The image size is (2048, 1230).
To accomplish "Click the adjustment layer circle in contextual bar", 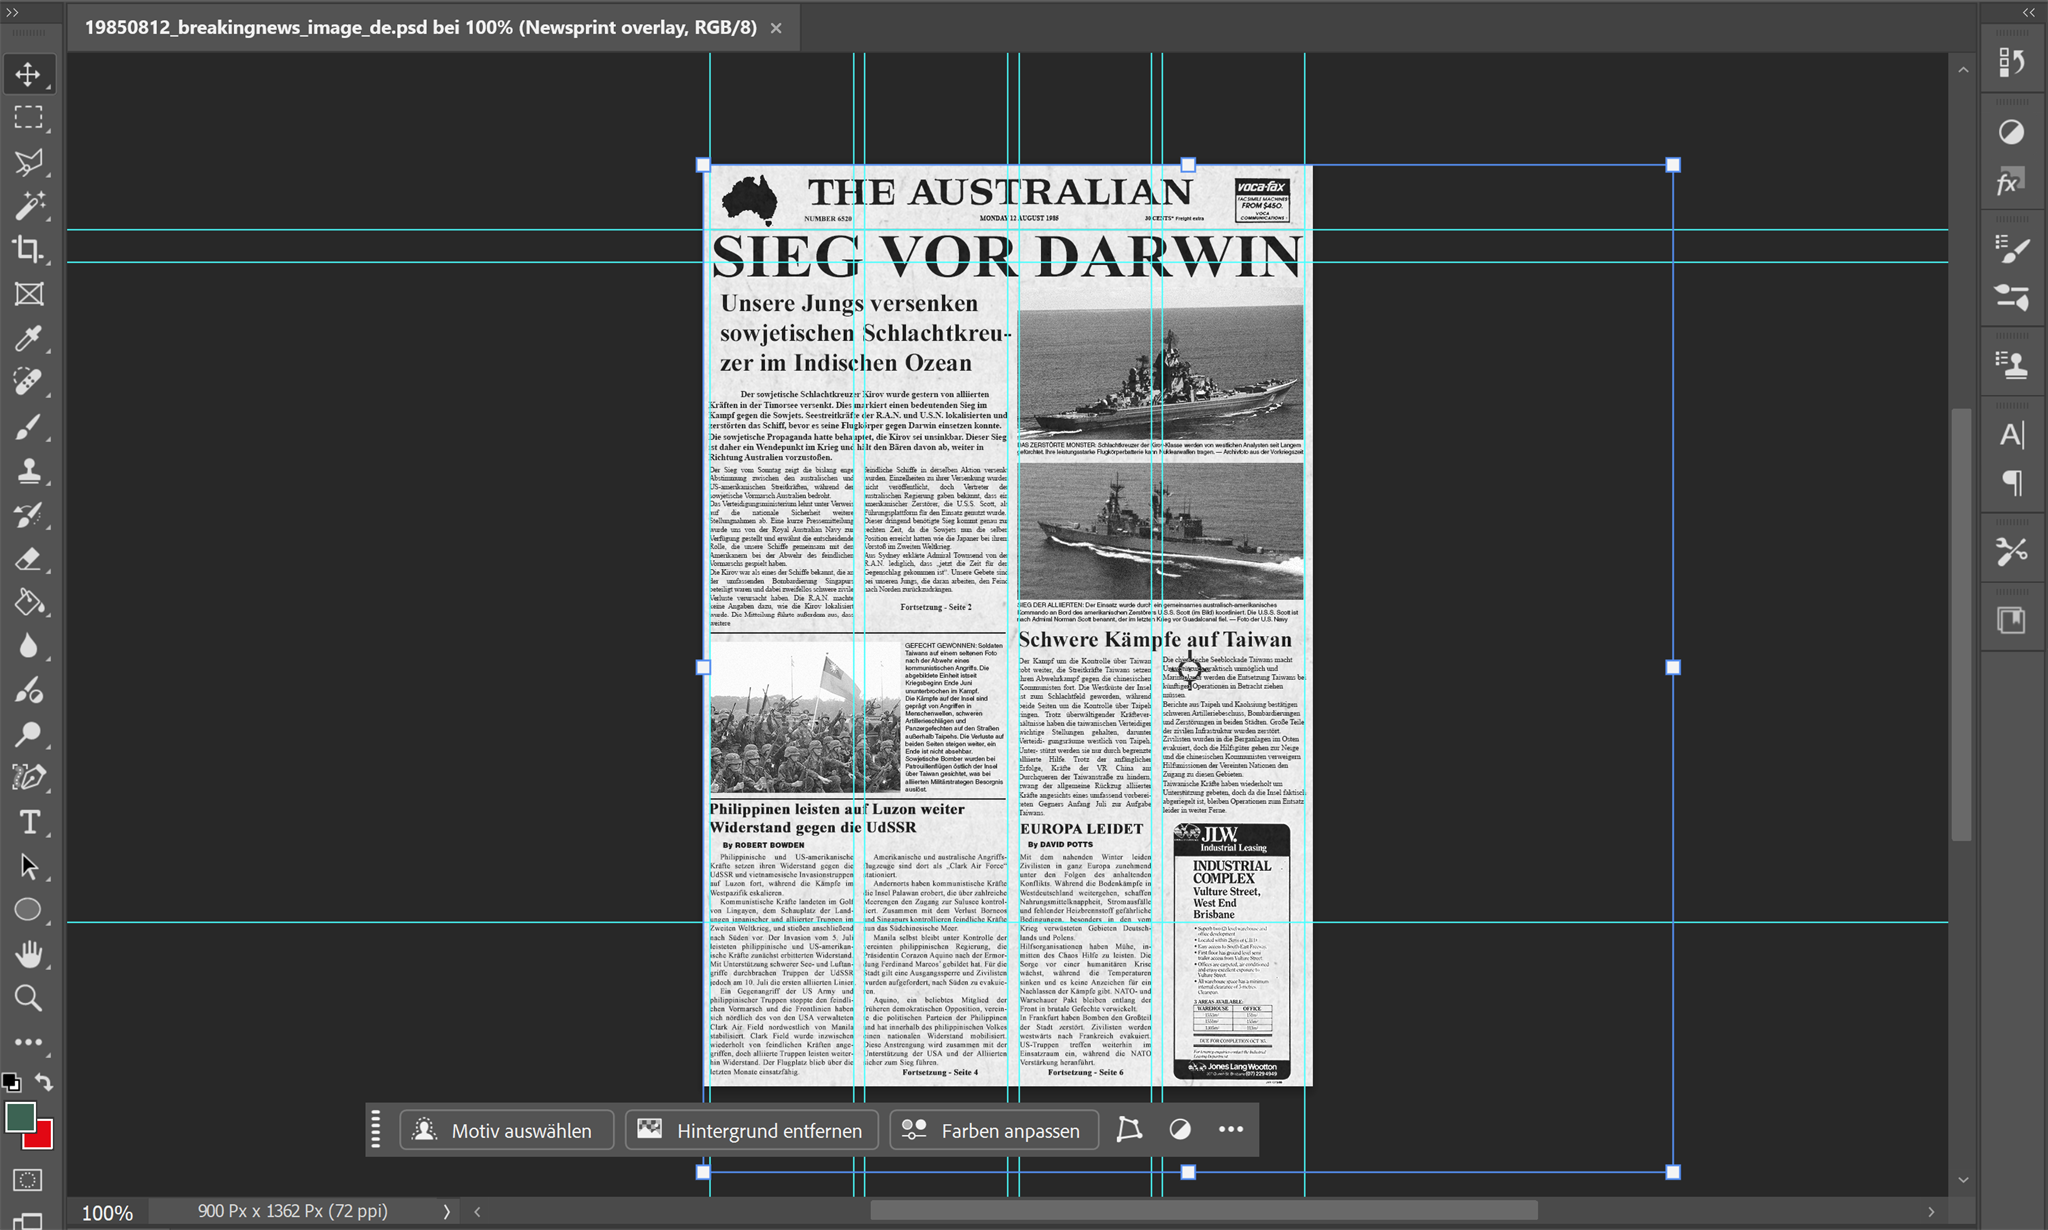I will [x=1180, y=1130].
